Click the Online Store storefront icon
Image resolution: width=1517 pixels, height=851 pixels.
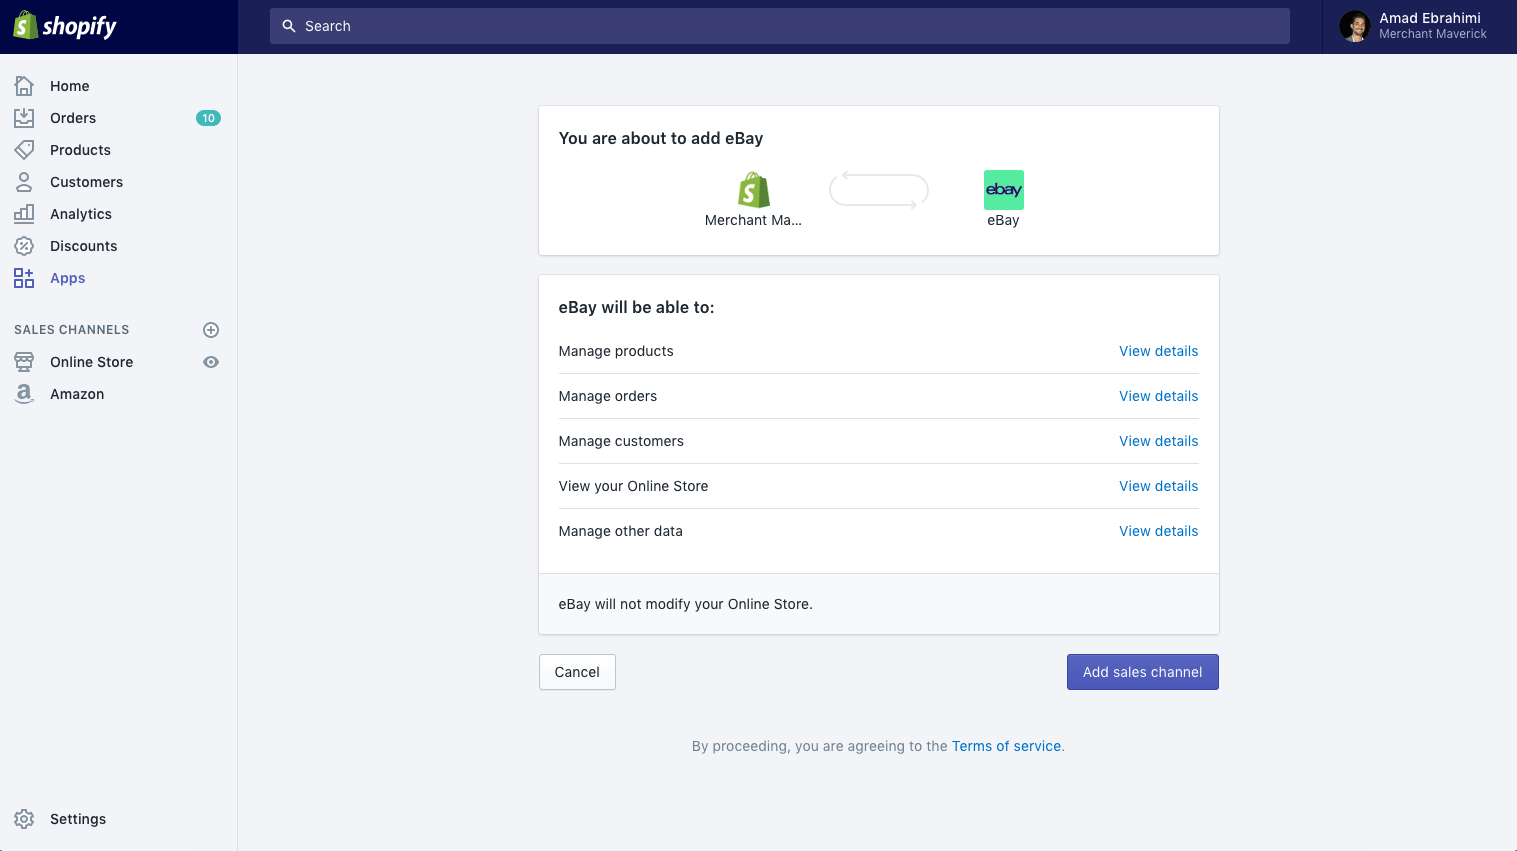(x=24, y=362)
